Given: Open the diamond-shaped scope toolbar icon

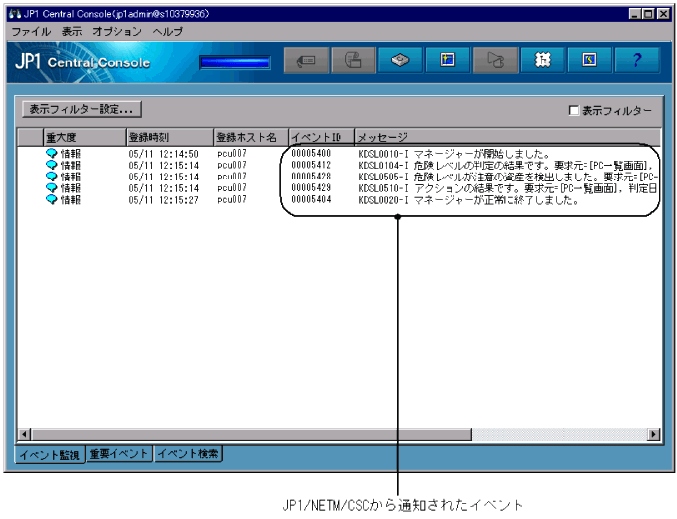Looking at the screenshot, I should click(x=400, y=60).
